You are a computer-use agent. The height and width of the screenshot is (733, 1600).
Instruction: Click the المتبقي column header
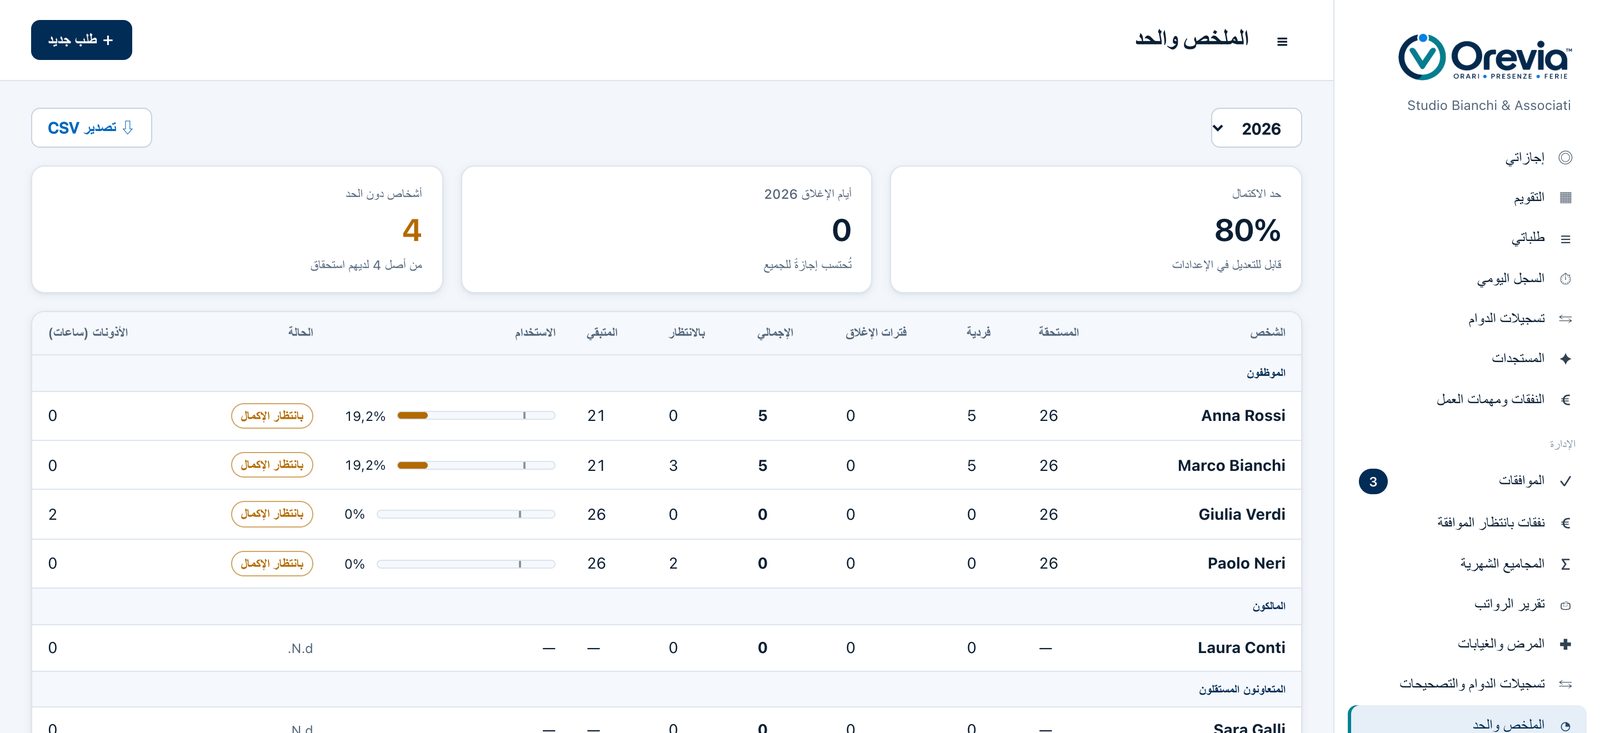click(x=602, y=332)
